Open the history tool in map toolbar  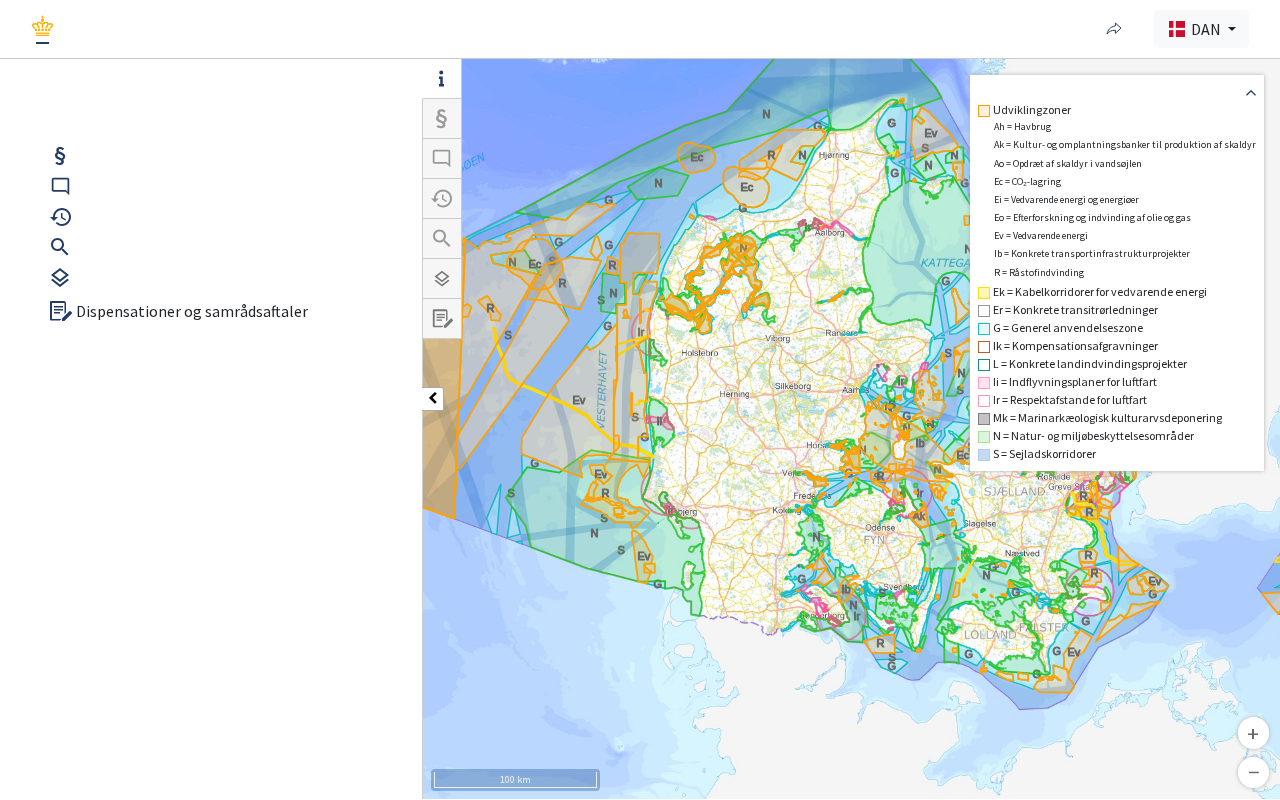441,198
